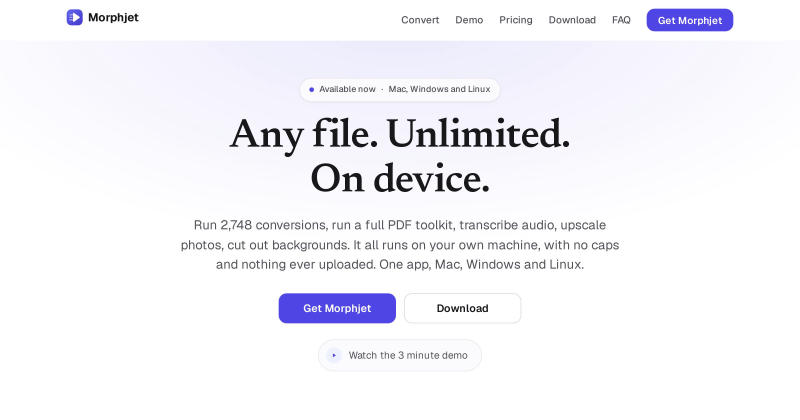Screen dimensions: 800x420
Task: Click Mac, Windows and Linux badge label
Action: pos(439,89)
